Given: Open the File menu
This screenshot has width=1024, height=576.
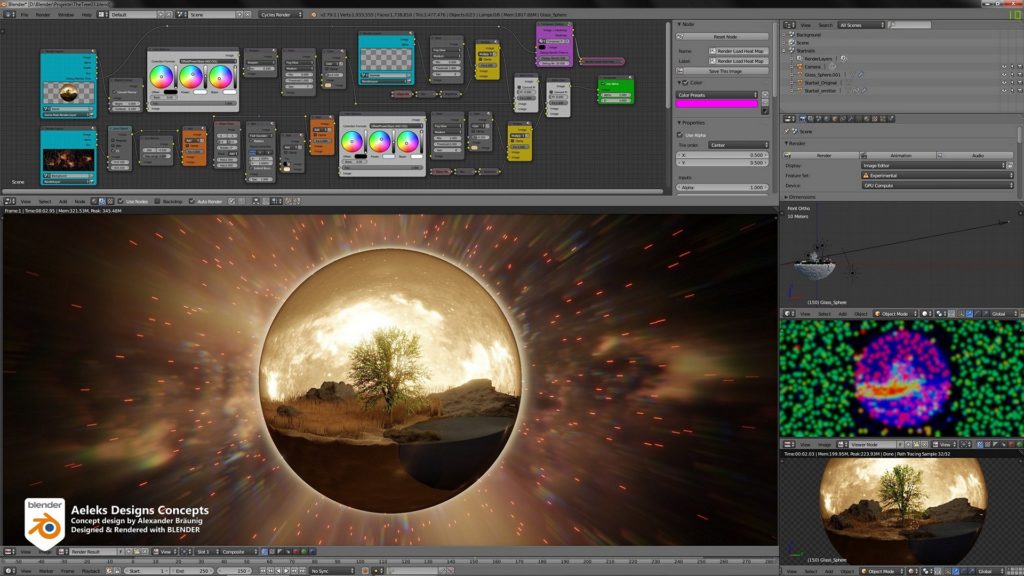Looking at the screenshot, I should point(24,14).
